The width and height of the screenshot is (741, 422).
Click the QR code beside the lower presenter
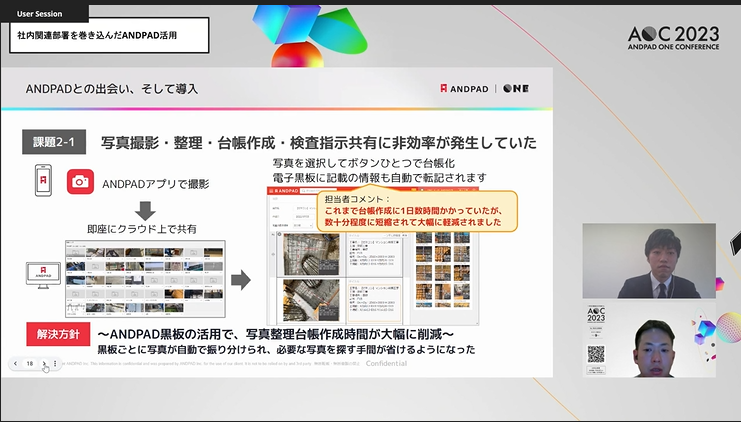(x=596, y=354)
